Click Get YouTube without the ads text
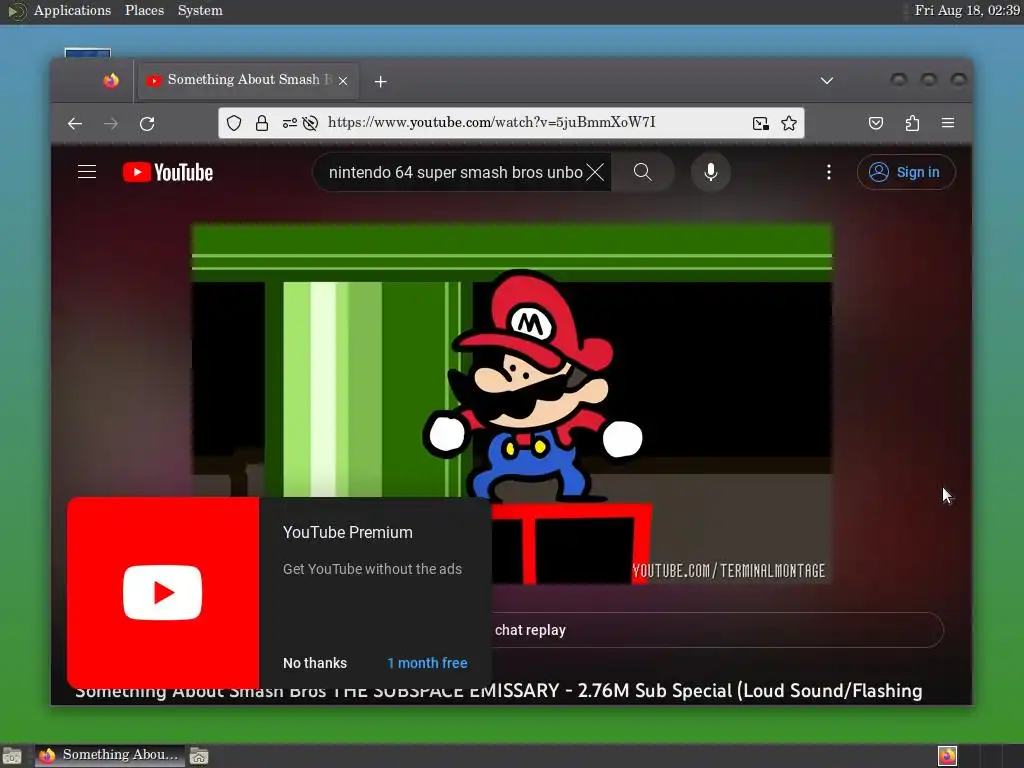1024x768 pixels. (372, 569)
